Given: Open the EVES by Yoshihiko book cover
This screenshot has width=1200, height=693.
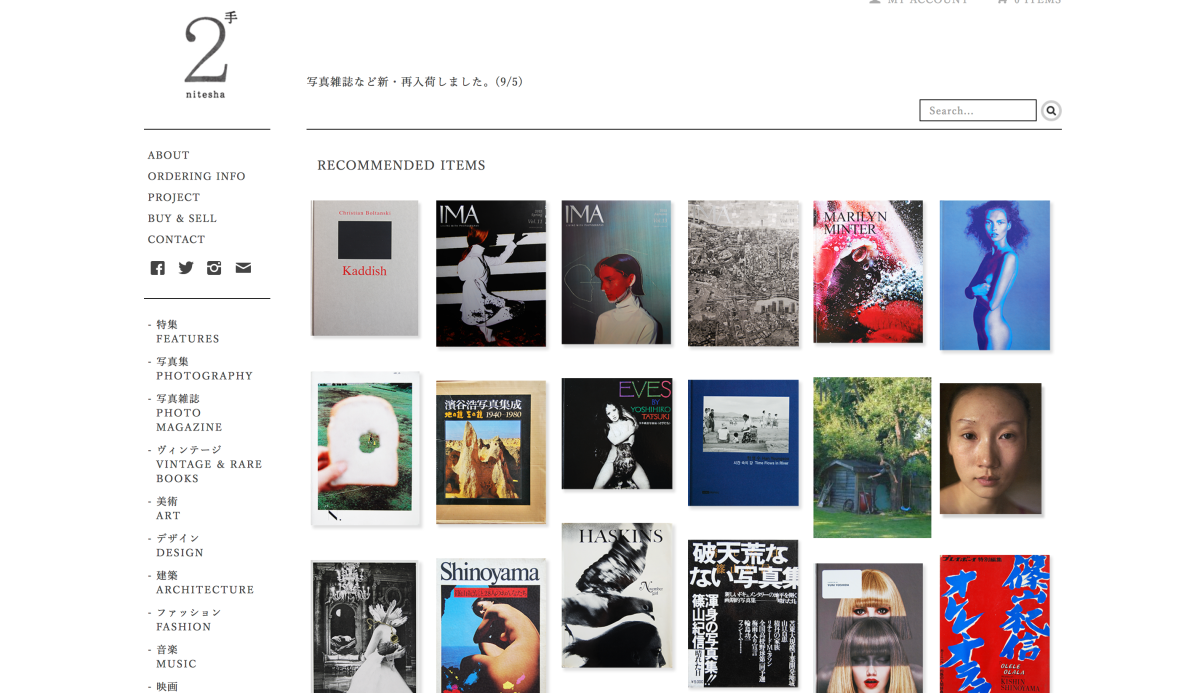Looking at the screenshot, I should (x=616, y=434).
